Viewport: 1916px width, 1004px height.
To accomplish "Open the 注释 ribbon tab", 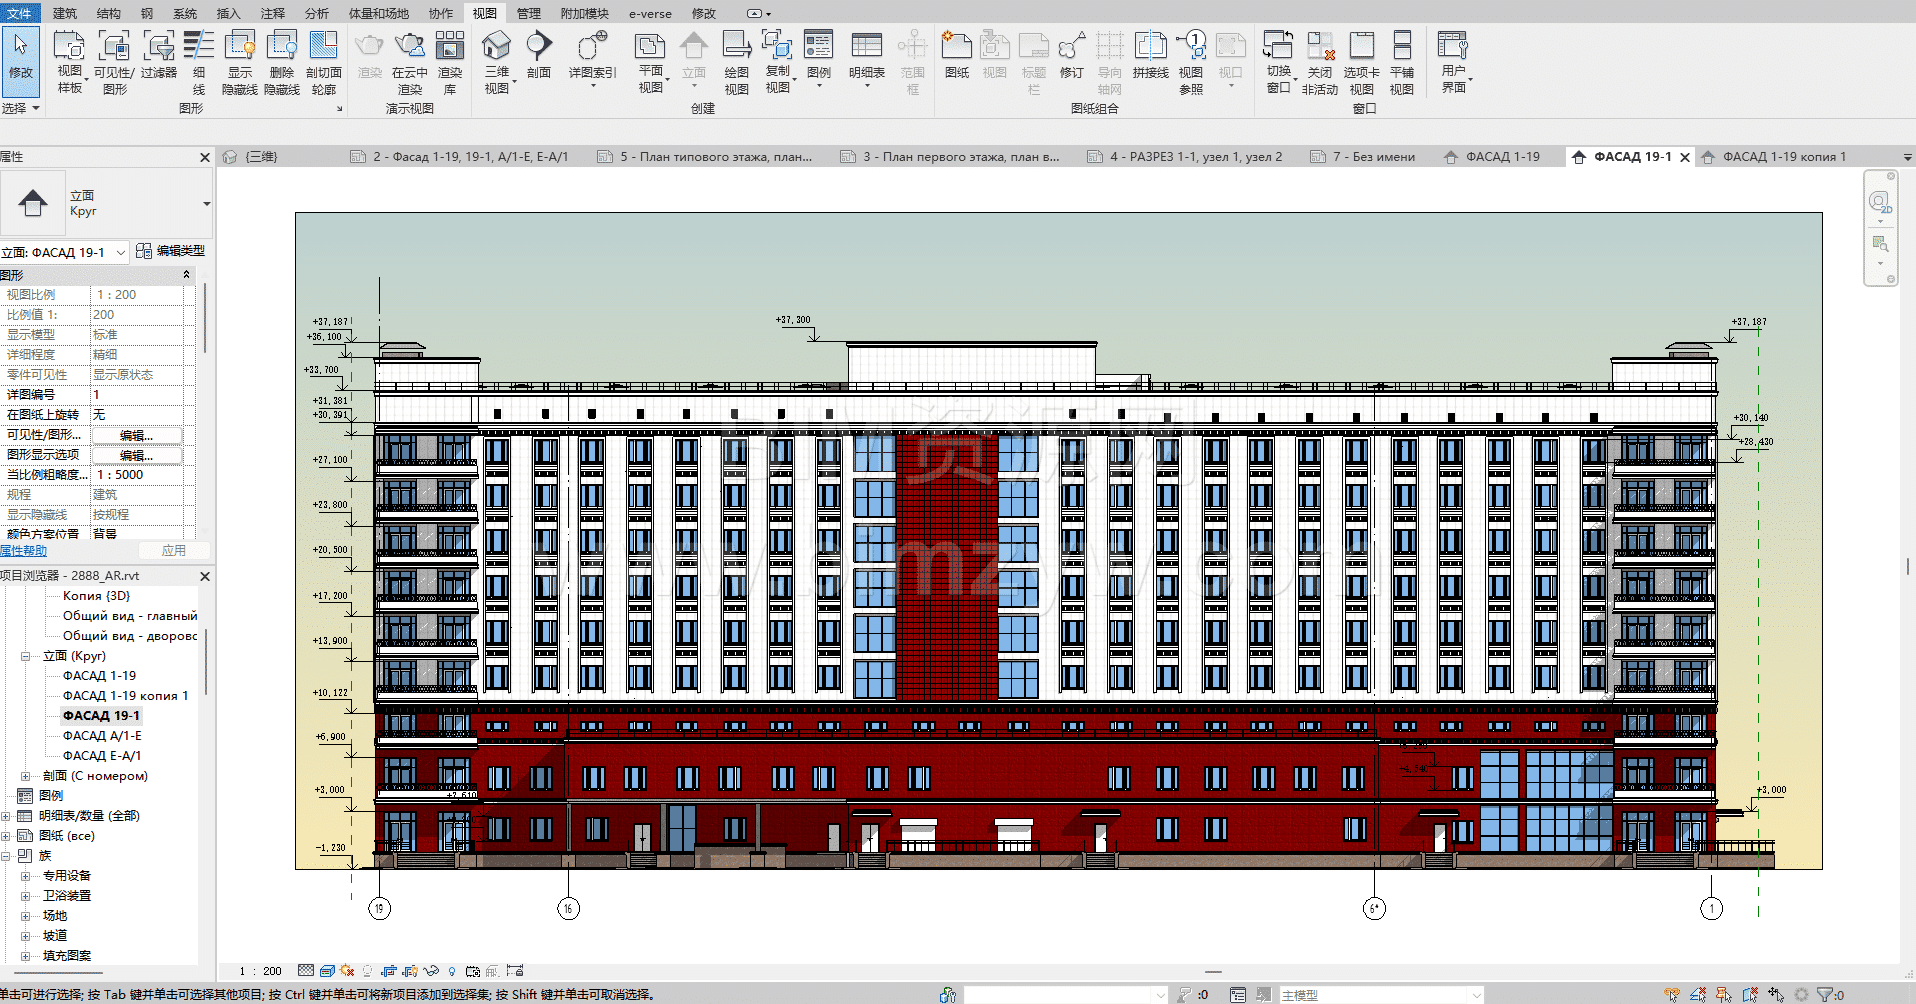I will [x=273, y=13].
